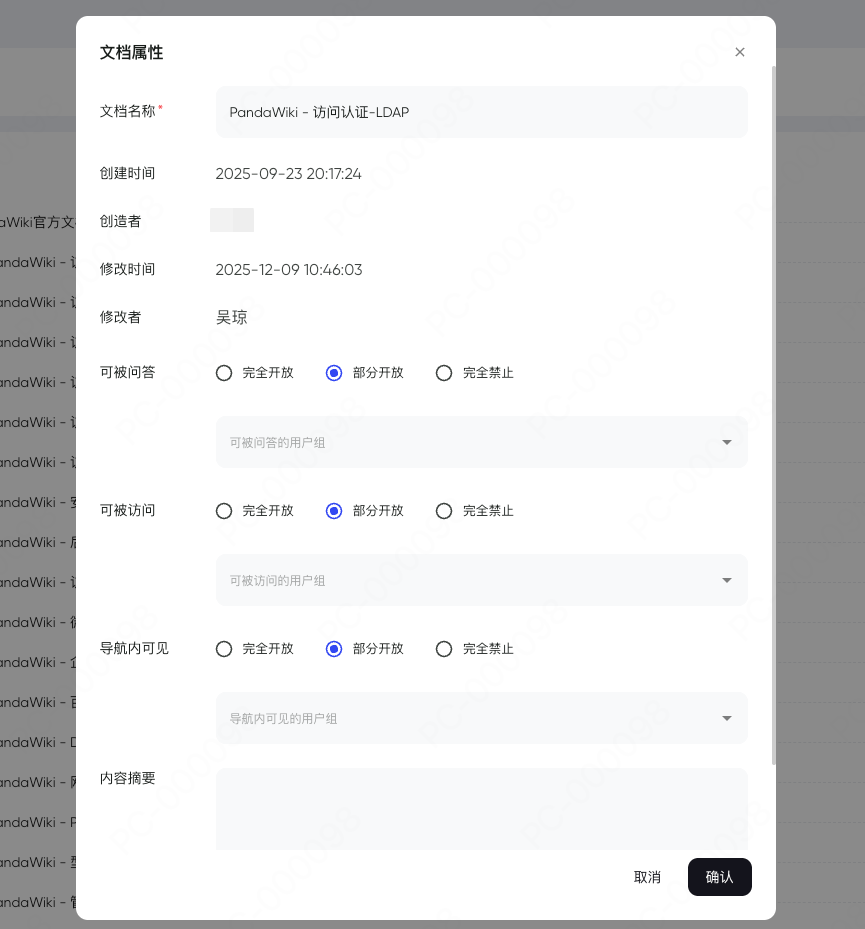Open the 导航内可见的用户组 dropdown
This screenshot has height=929, width=865.
pyautogui.click(x=481, y=718)
